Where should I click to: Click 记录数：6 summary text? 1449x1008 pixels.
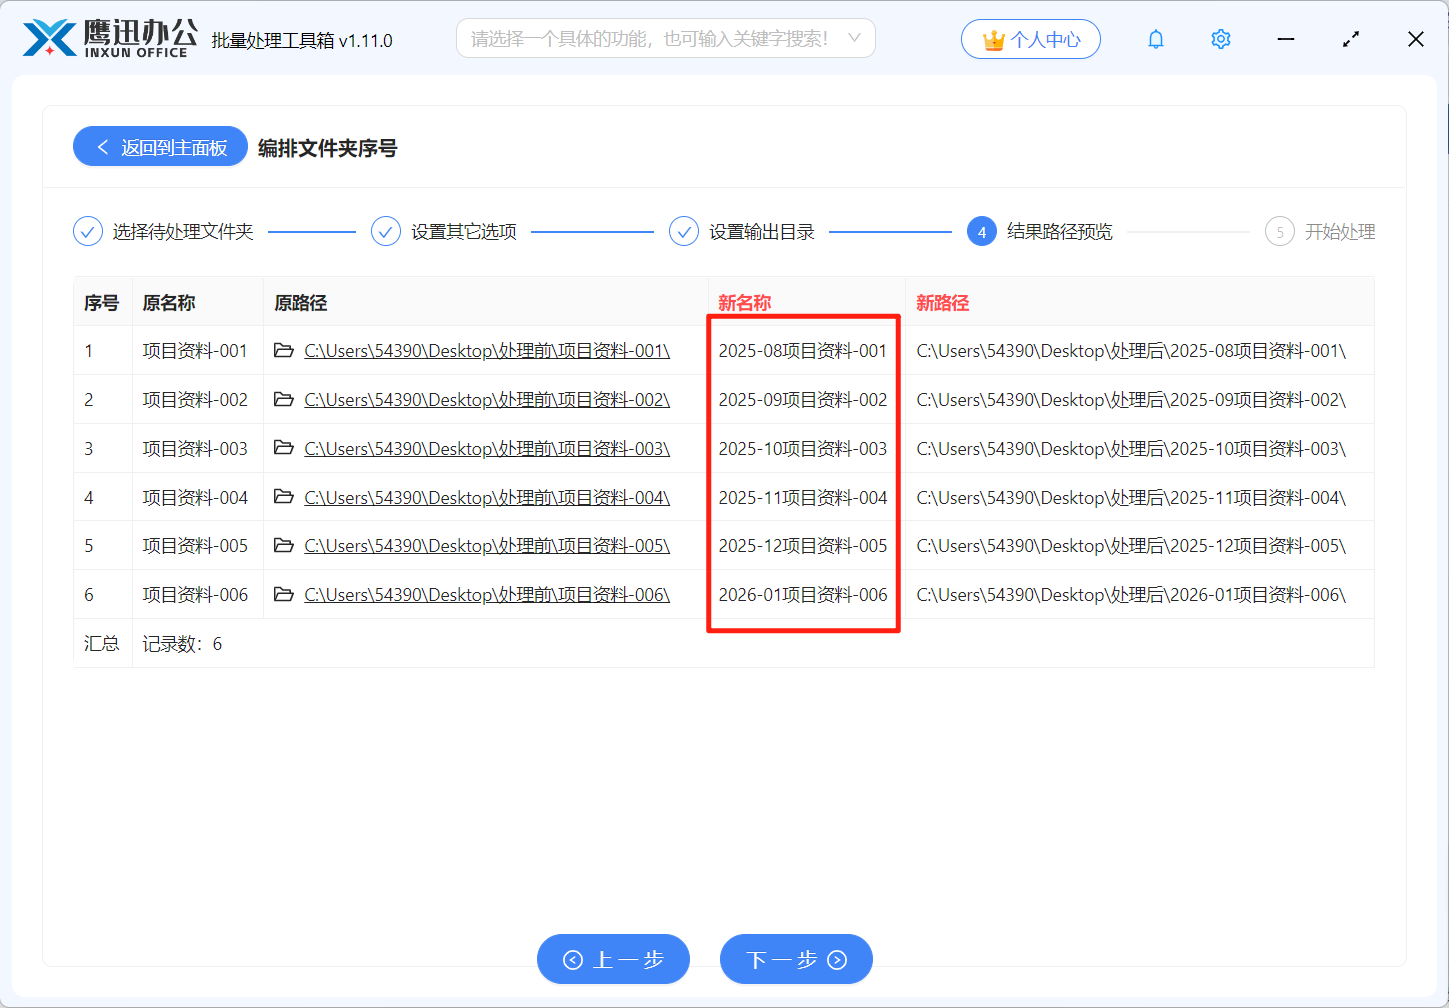point(182,644)
